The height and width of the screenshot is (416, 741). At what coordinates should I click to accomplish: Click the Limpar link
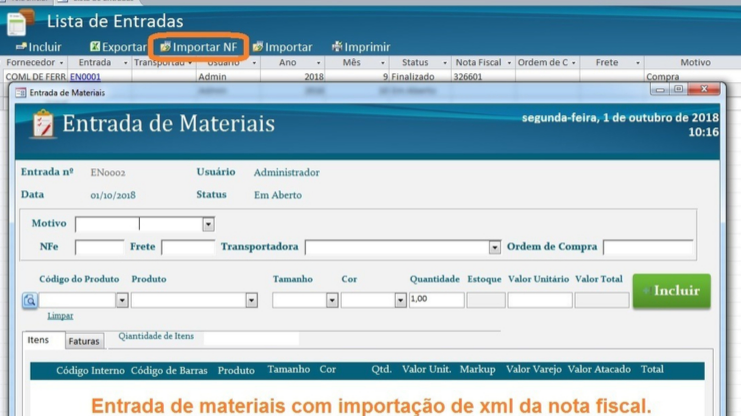(60, 316)
